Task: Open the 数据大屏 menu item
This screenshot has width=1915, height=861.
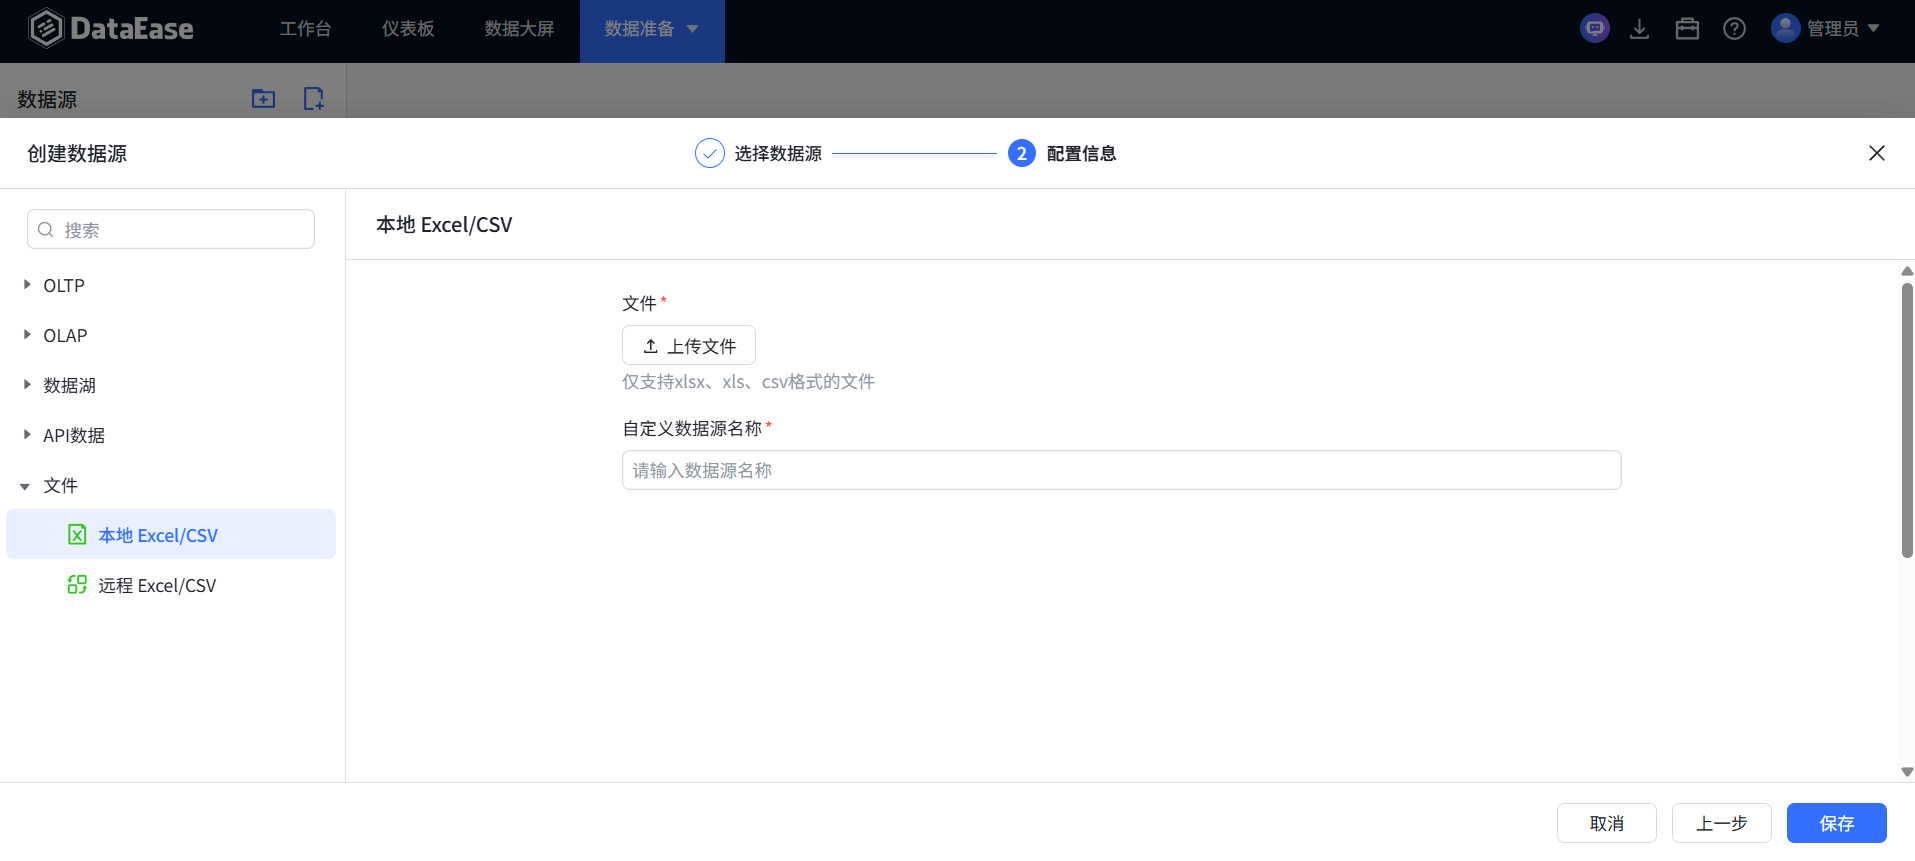Action: click(x=519, y=29)
